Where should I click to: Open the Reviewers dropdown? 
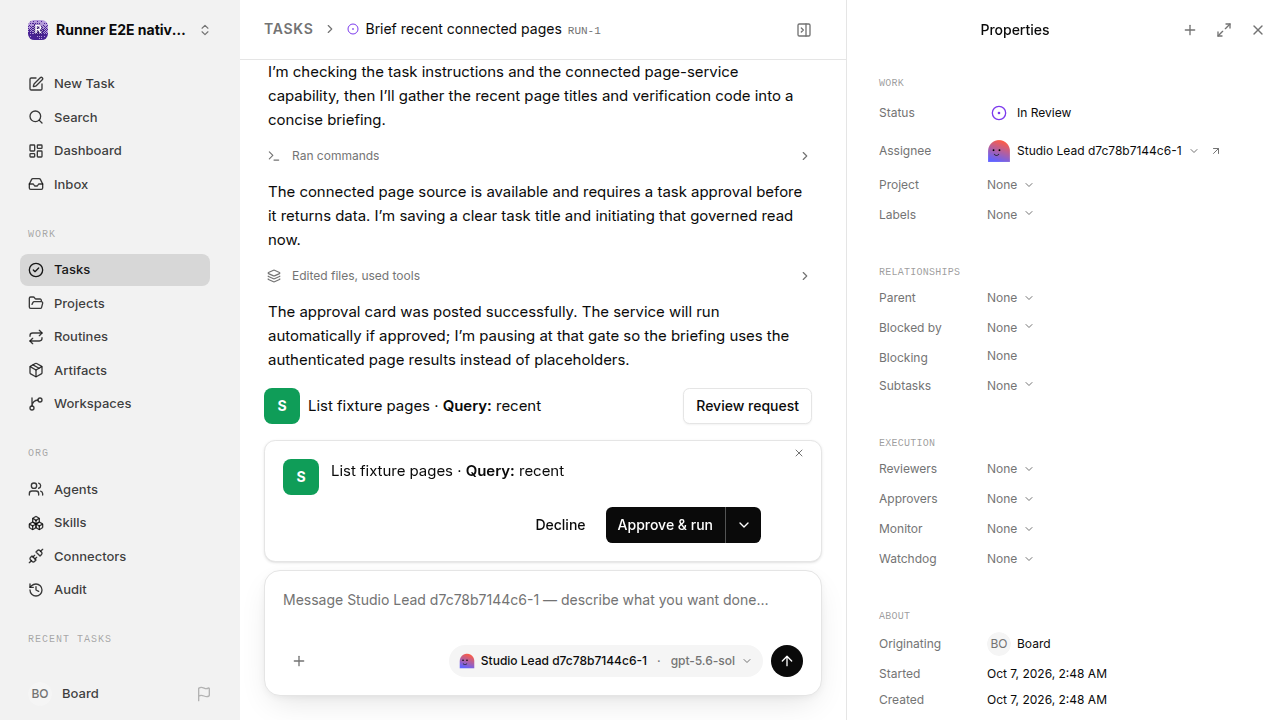[x=1010, y=469]
